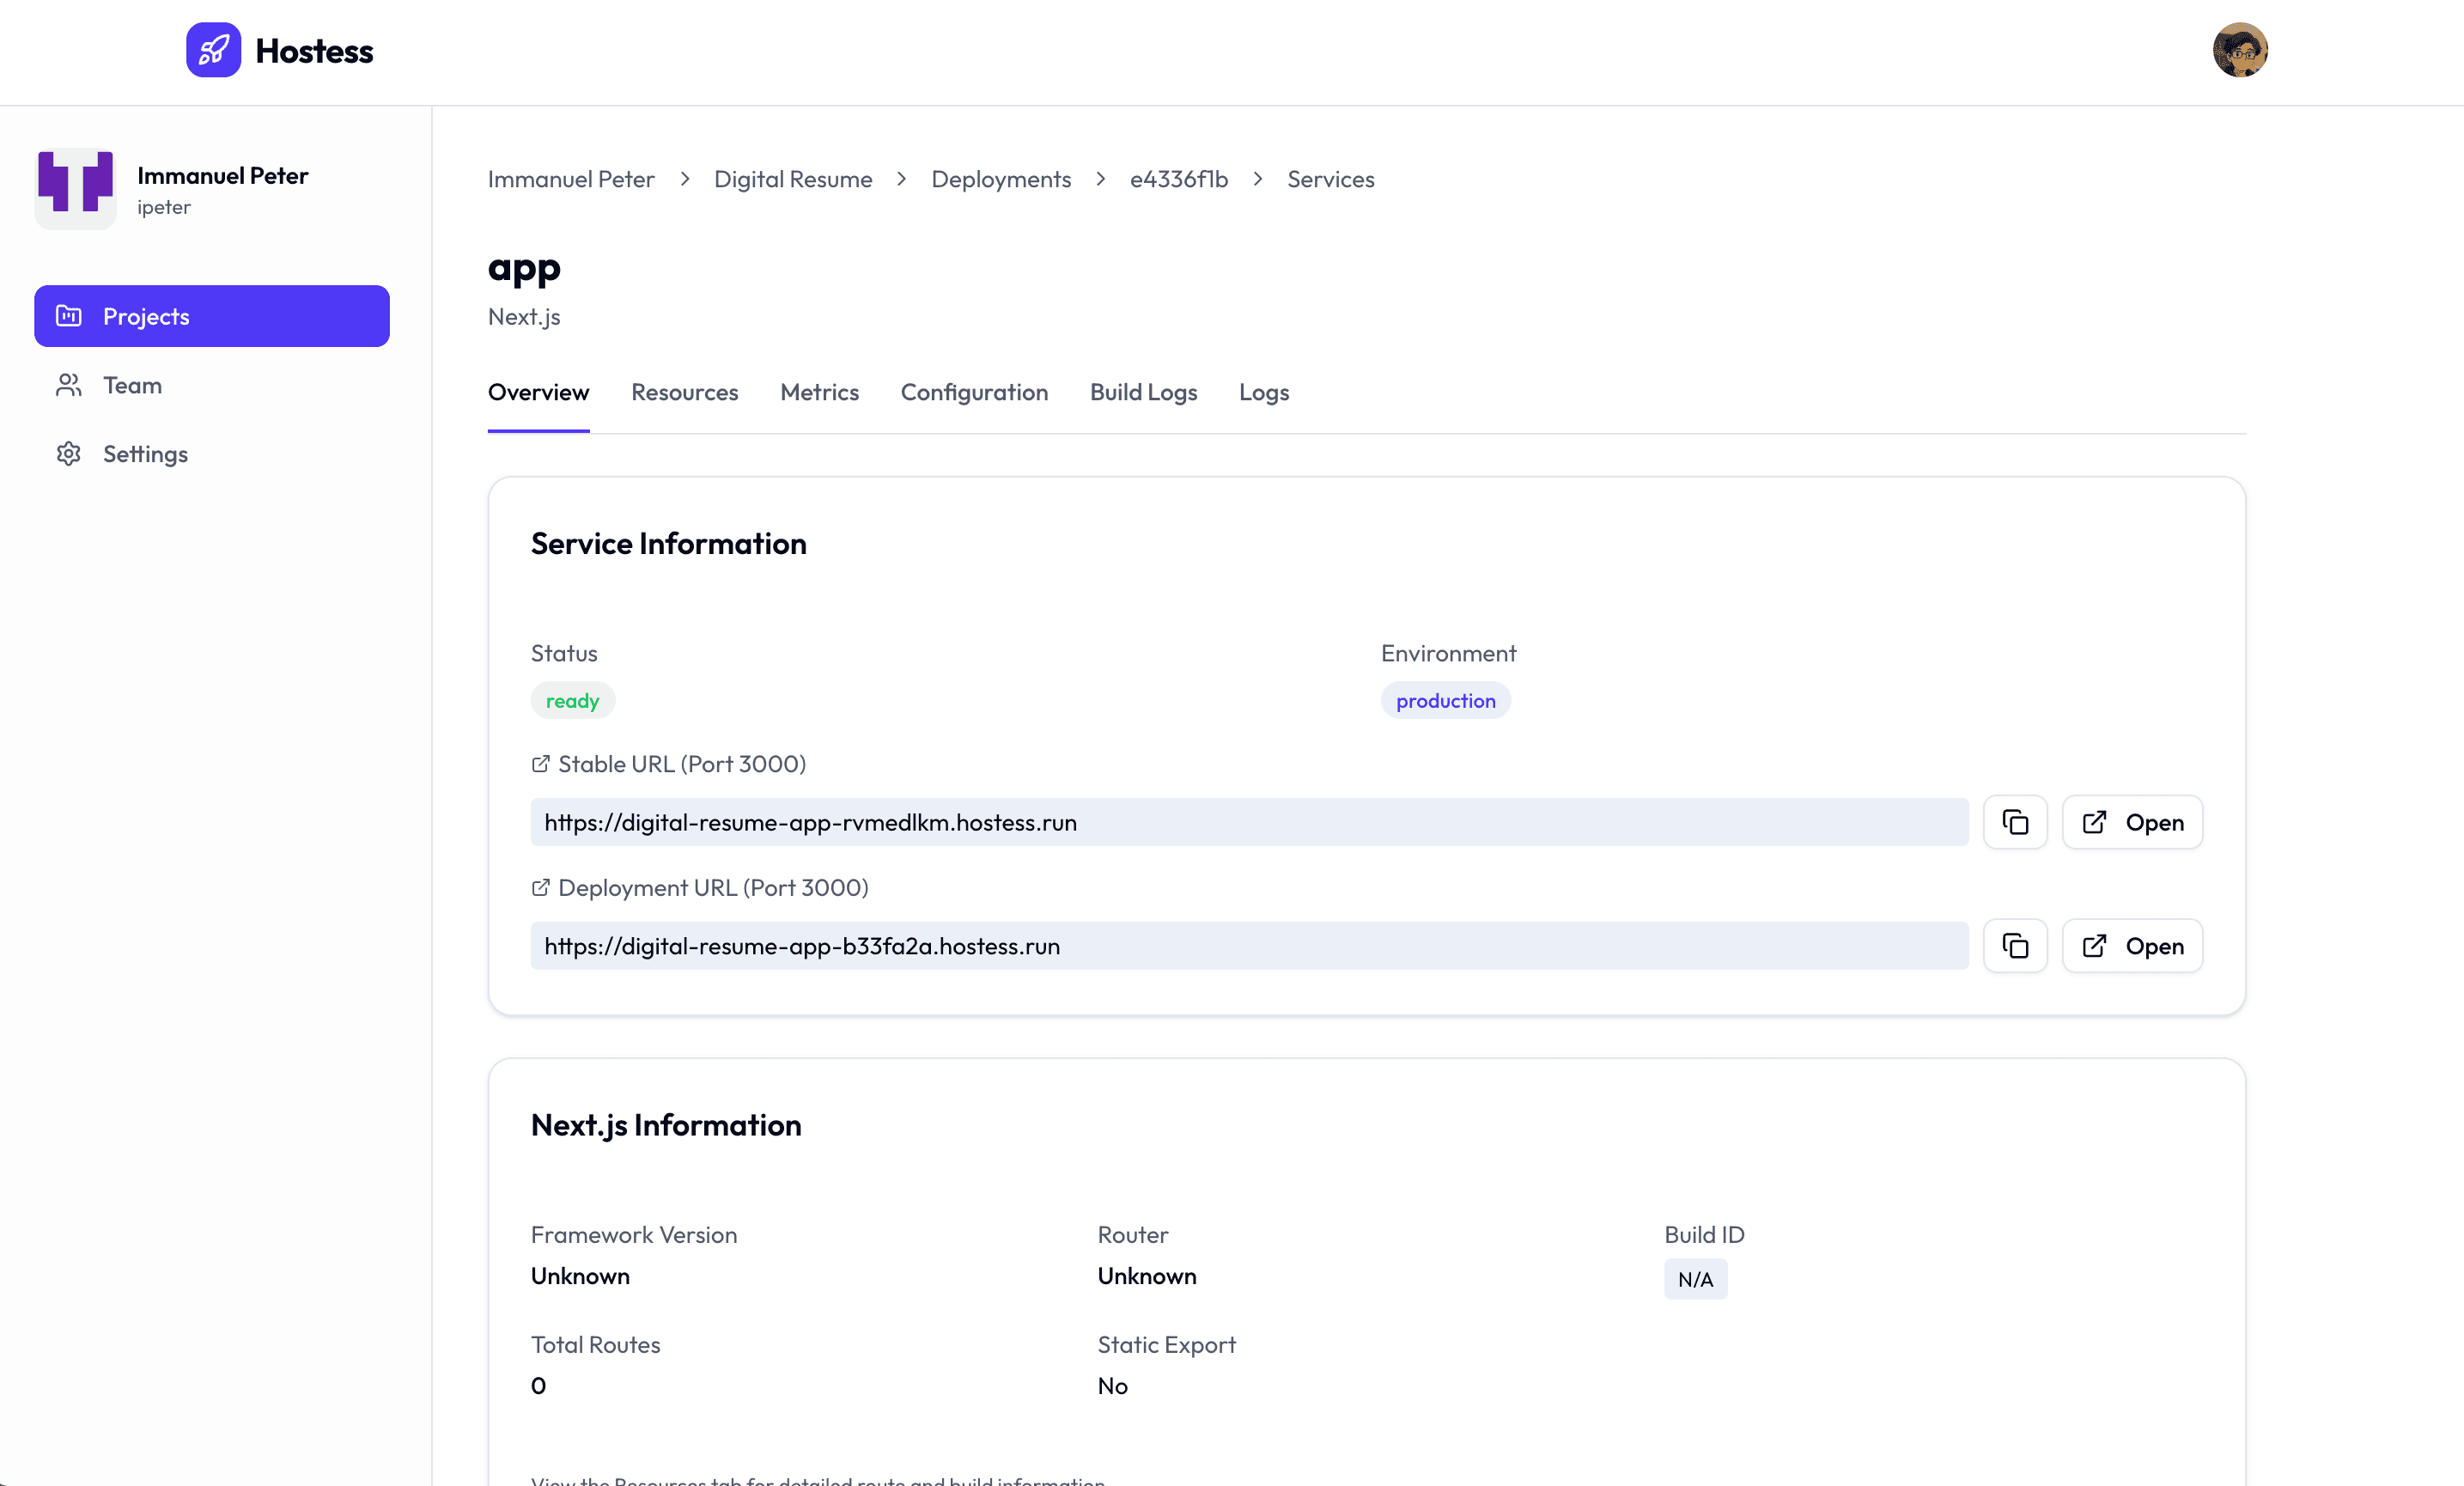Switch to the Configuration tab
This screenshot has width=2464, height=1486.
click(975, 392)
